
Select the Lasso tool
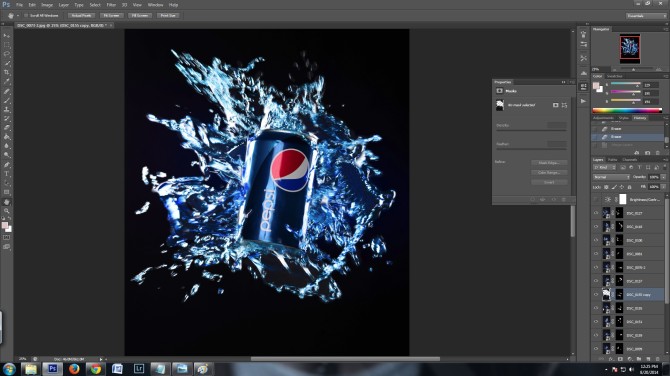(x=6, y=54)
